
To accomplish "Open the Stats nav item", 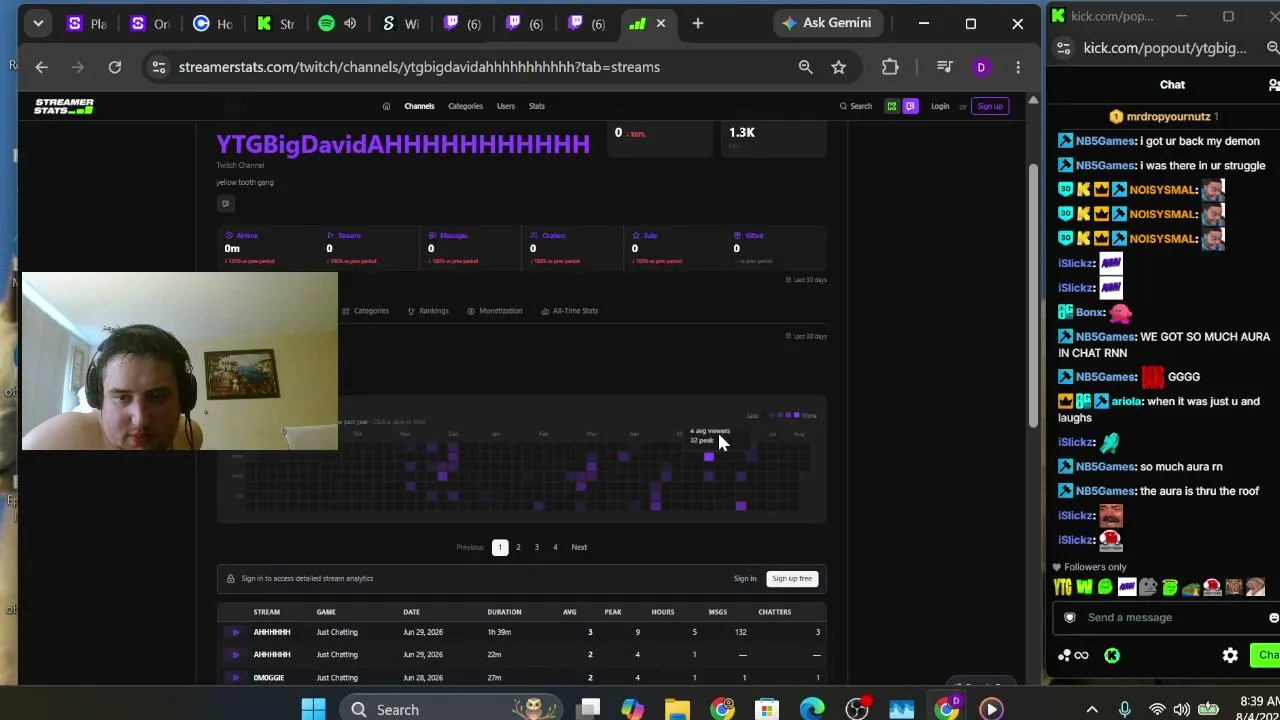I will tap(537, 106).
